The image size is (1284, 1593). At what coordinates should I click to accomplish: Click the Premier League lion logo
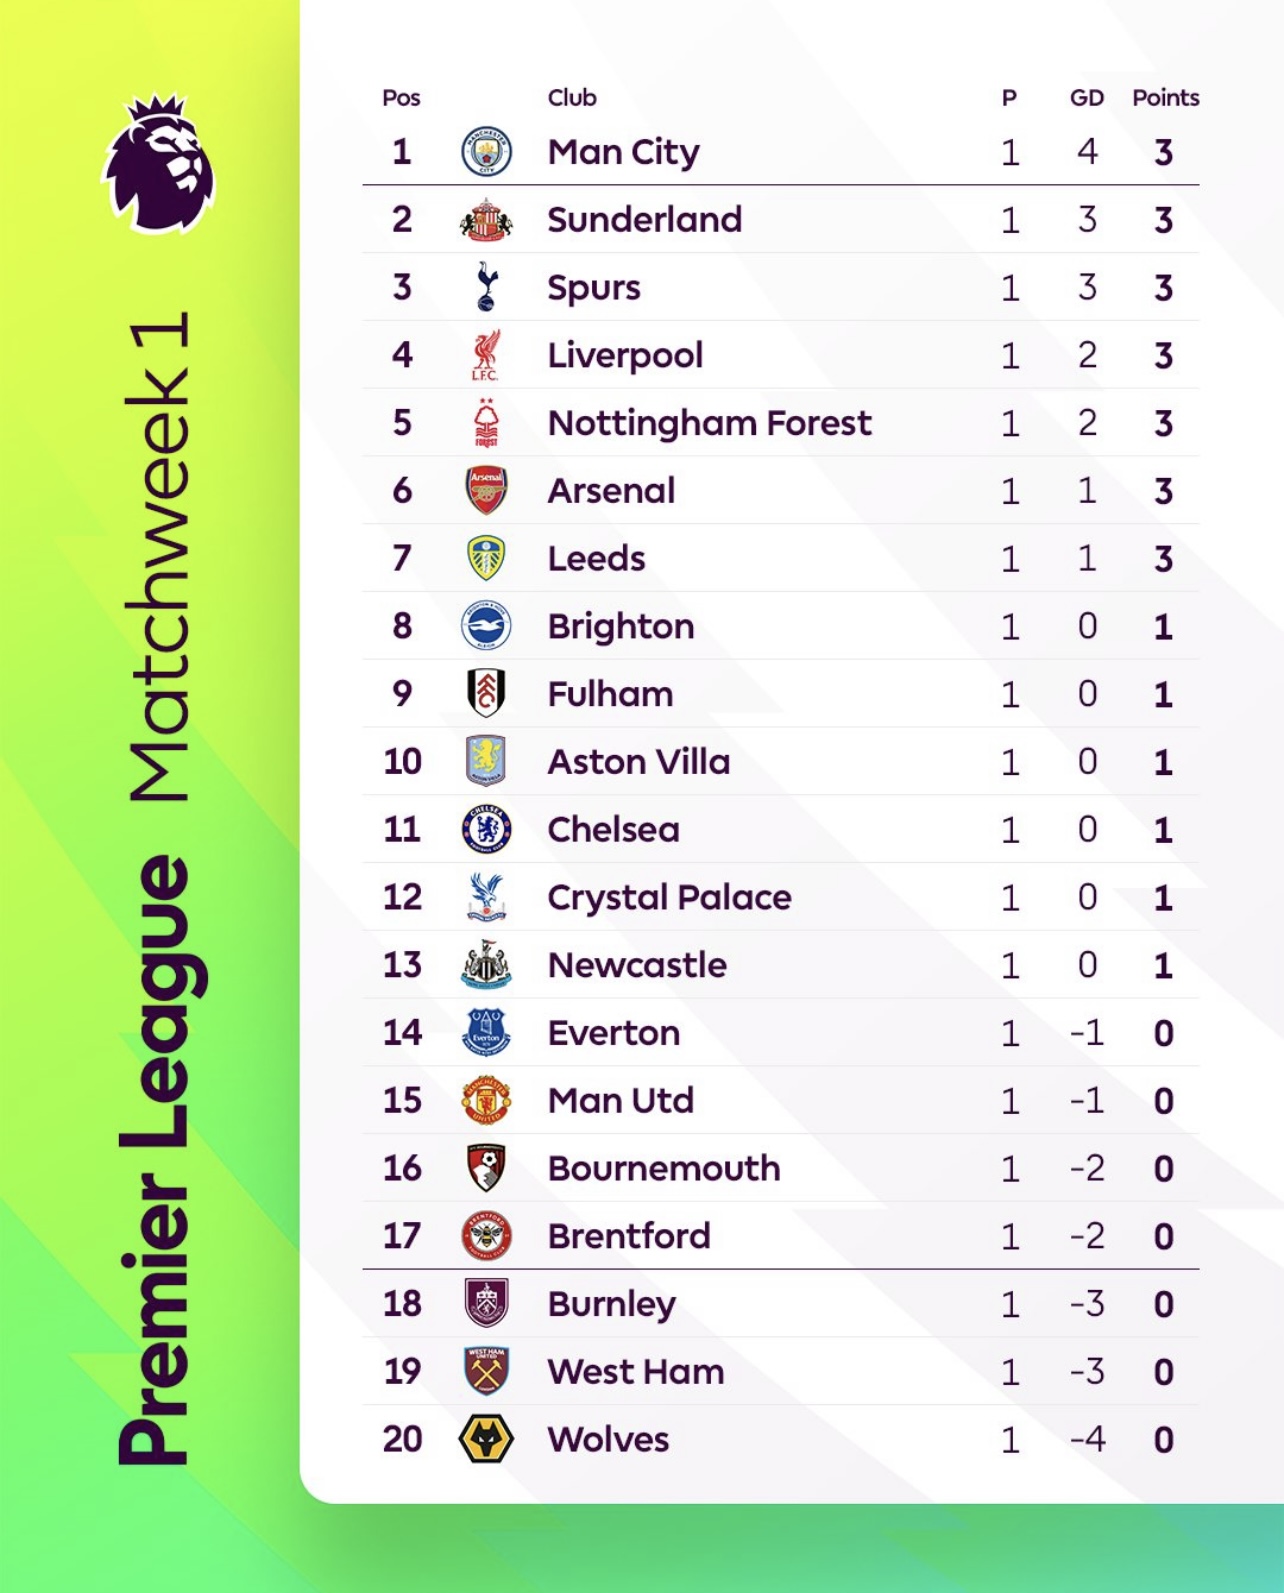tap(159, 163)
